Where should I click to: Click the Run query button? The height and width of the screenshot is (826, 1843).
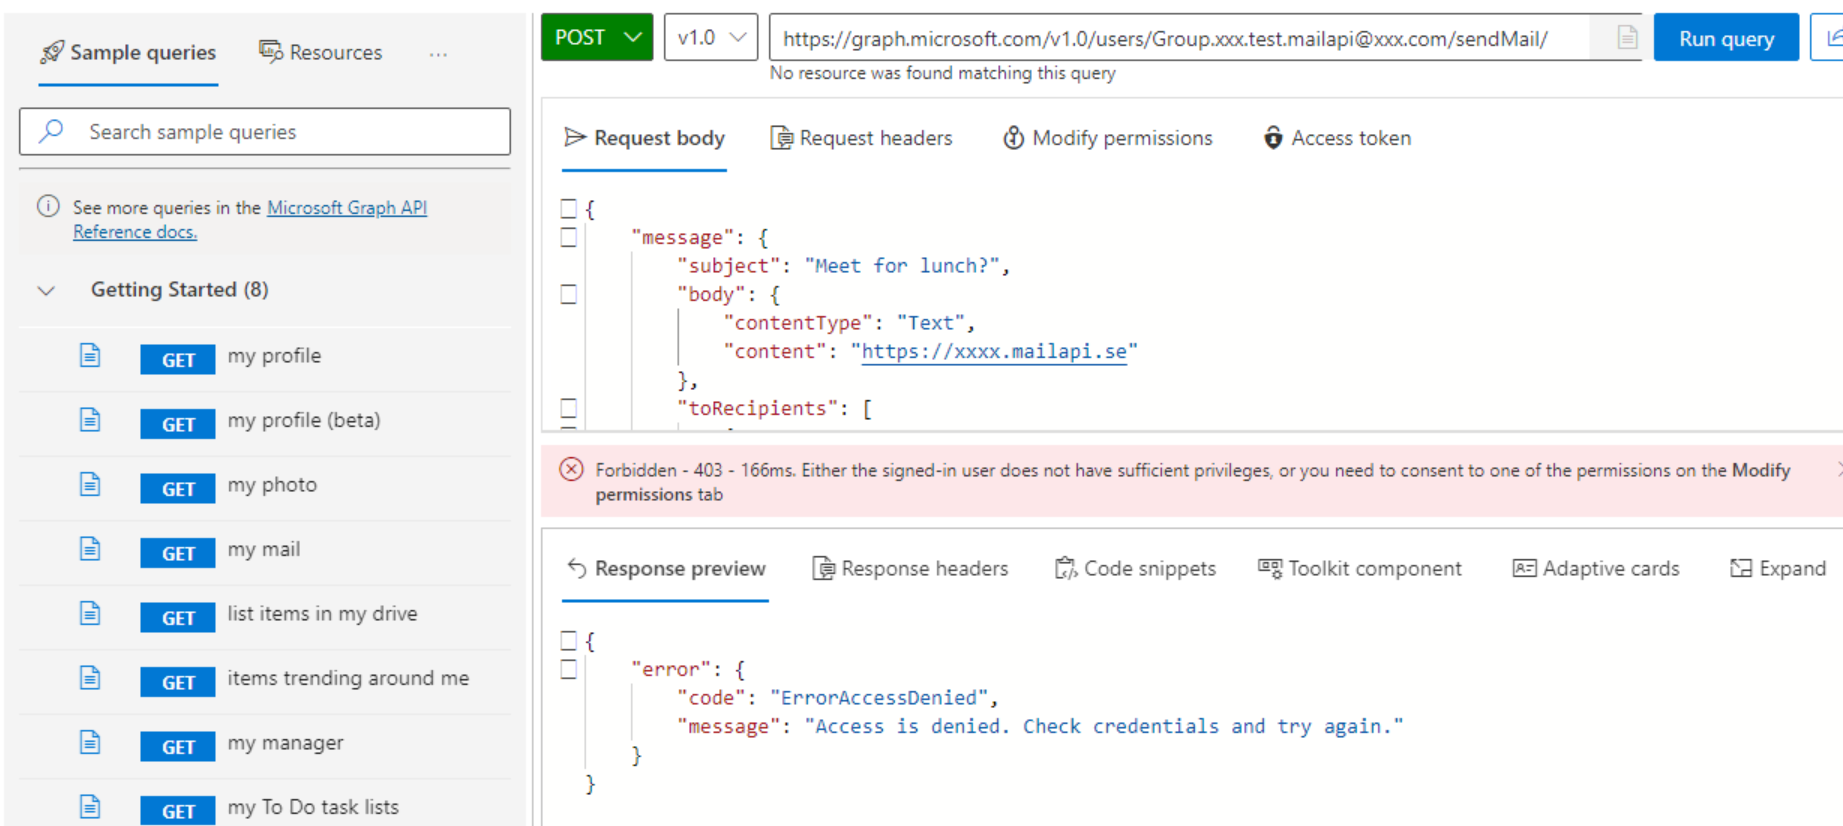[1726, 38]
